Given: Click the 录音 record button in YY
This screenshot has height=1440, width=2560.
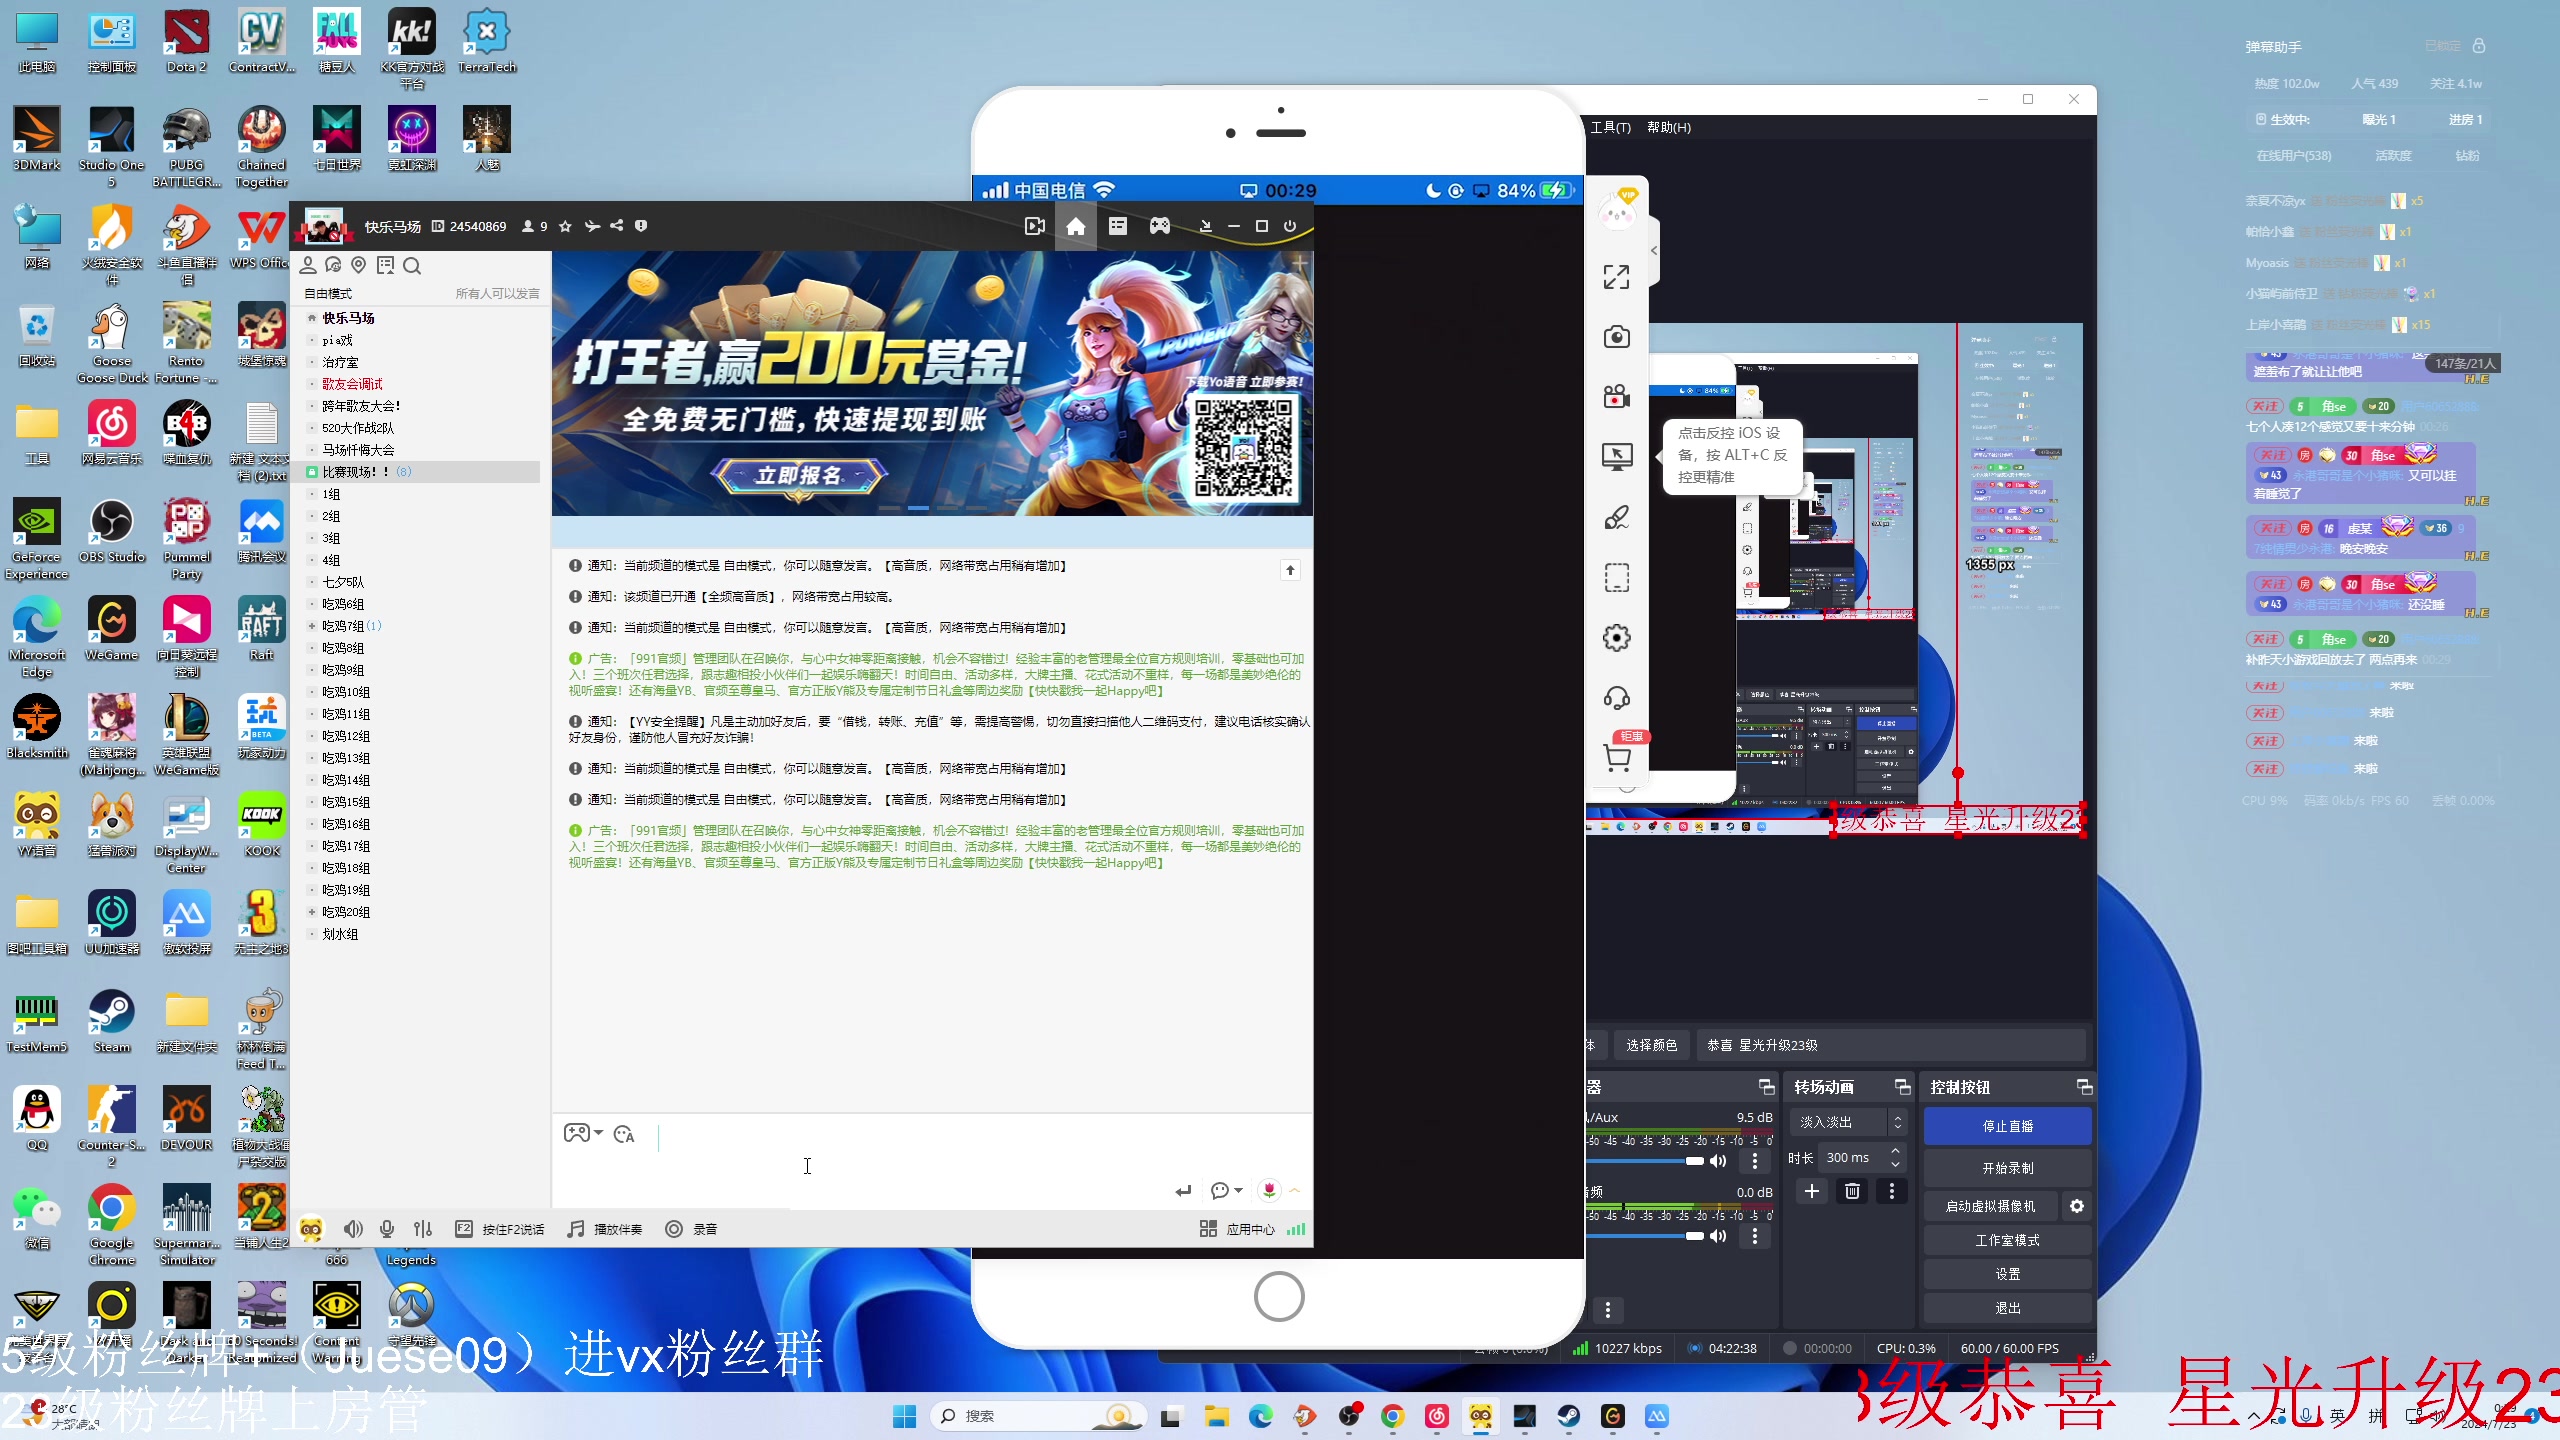Looking at the screenshot, I should click(692, 1229).
